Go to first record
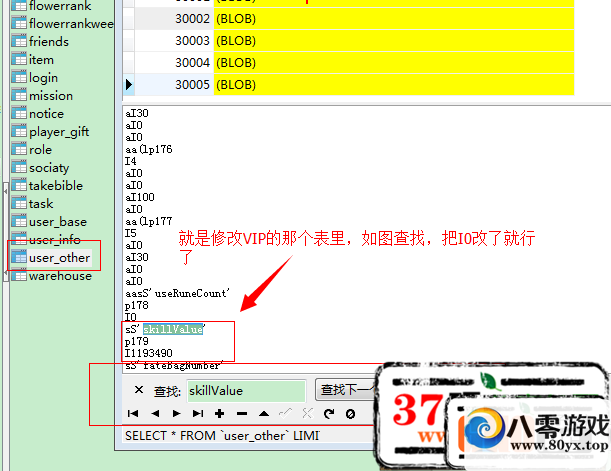The width and height of the screenshot is (611, 471). pos(133,413)
